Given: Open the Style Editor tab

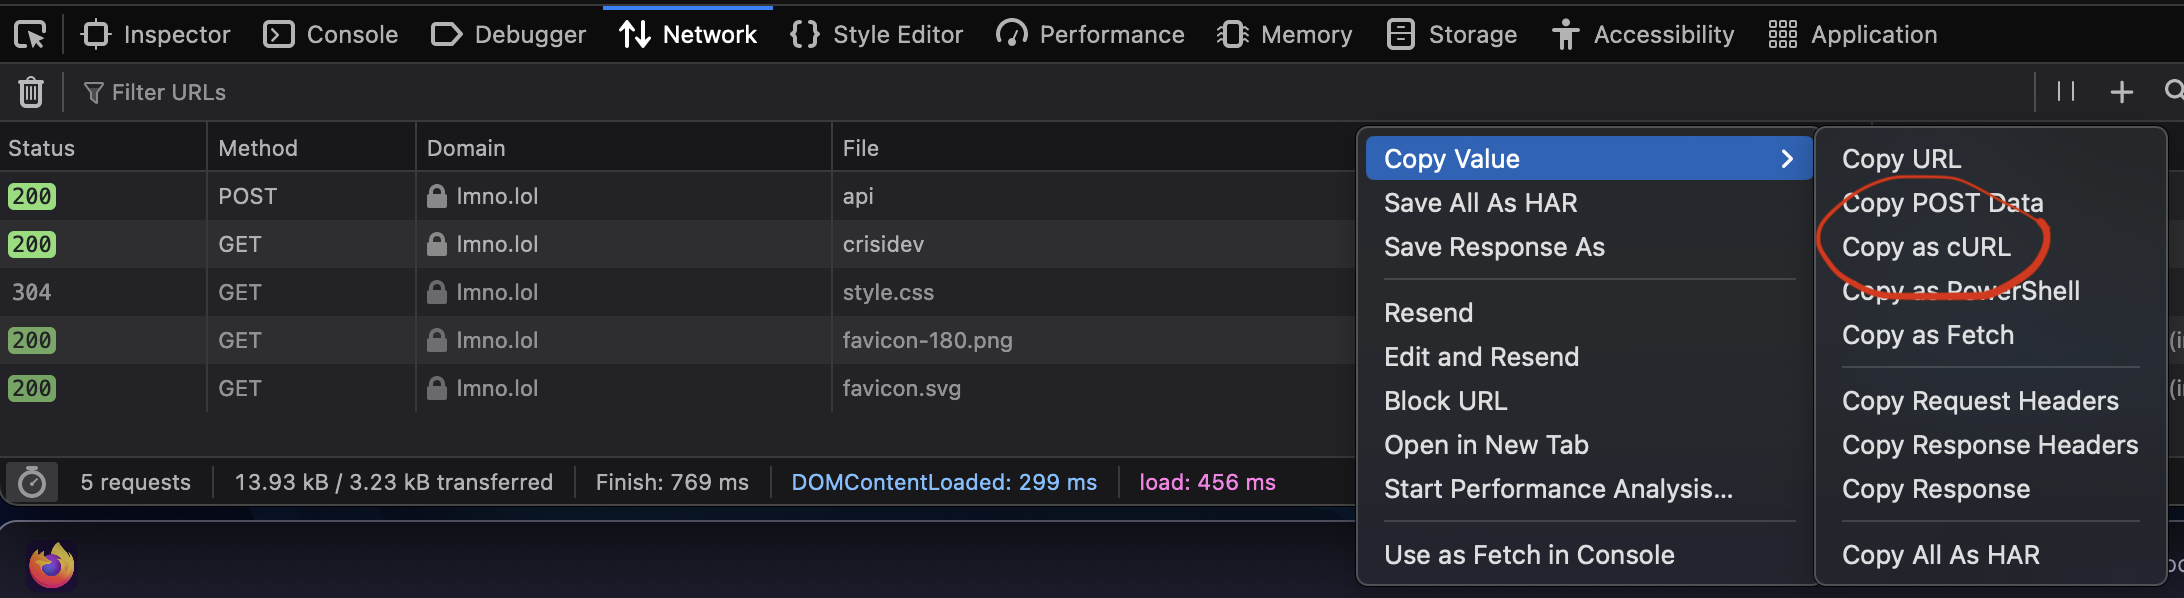Looking at the screenshot, I should pyautogui.click(x=876, y=35).
